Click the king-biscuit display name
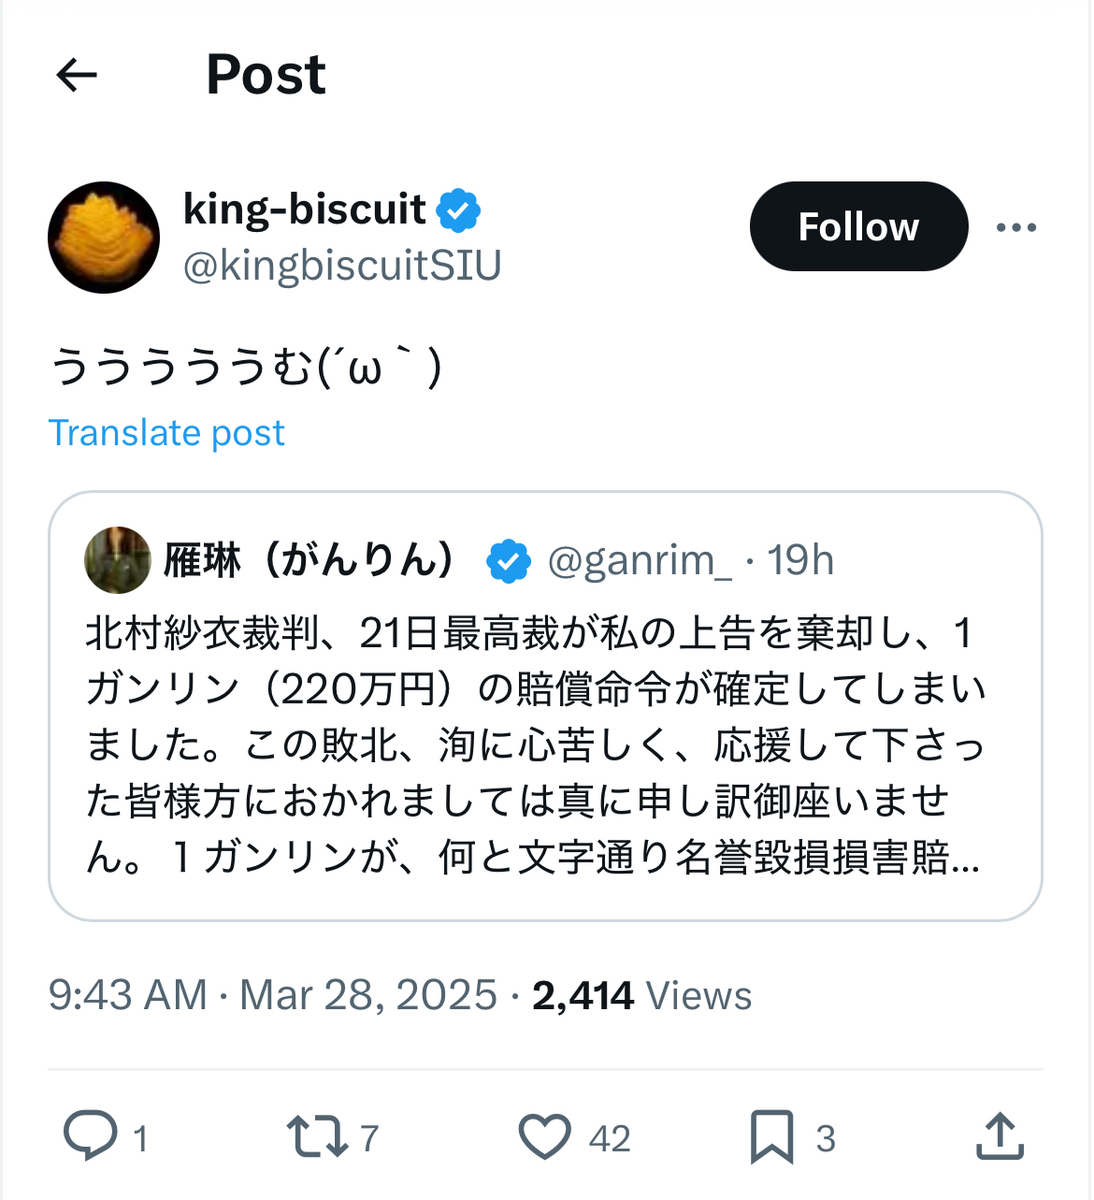 (x=305, y=209)
